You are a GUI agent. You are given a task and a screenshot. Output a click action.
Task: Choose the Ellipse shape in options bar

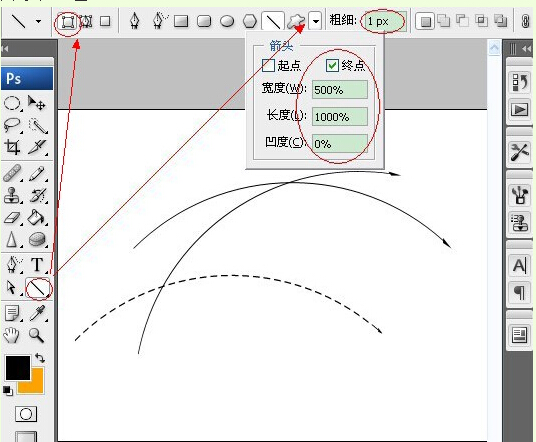pyautogui.click(x=227, y=21)
